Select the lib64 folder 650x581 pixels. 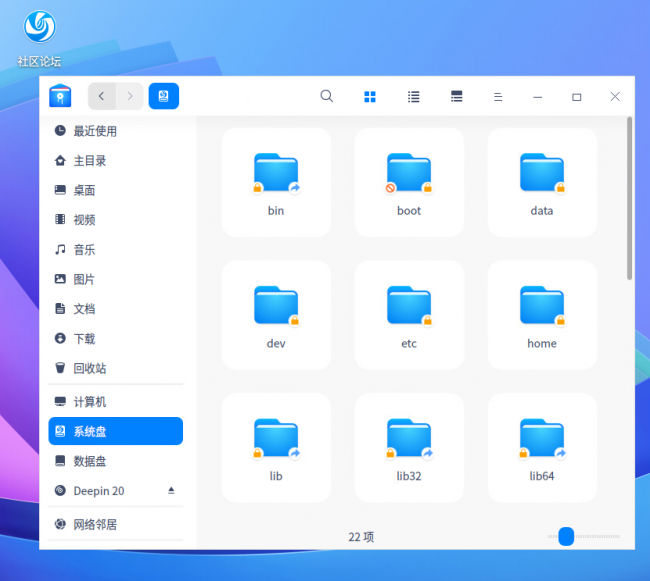pos(542,448)
